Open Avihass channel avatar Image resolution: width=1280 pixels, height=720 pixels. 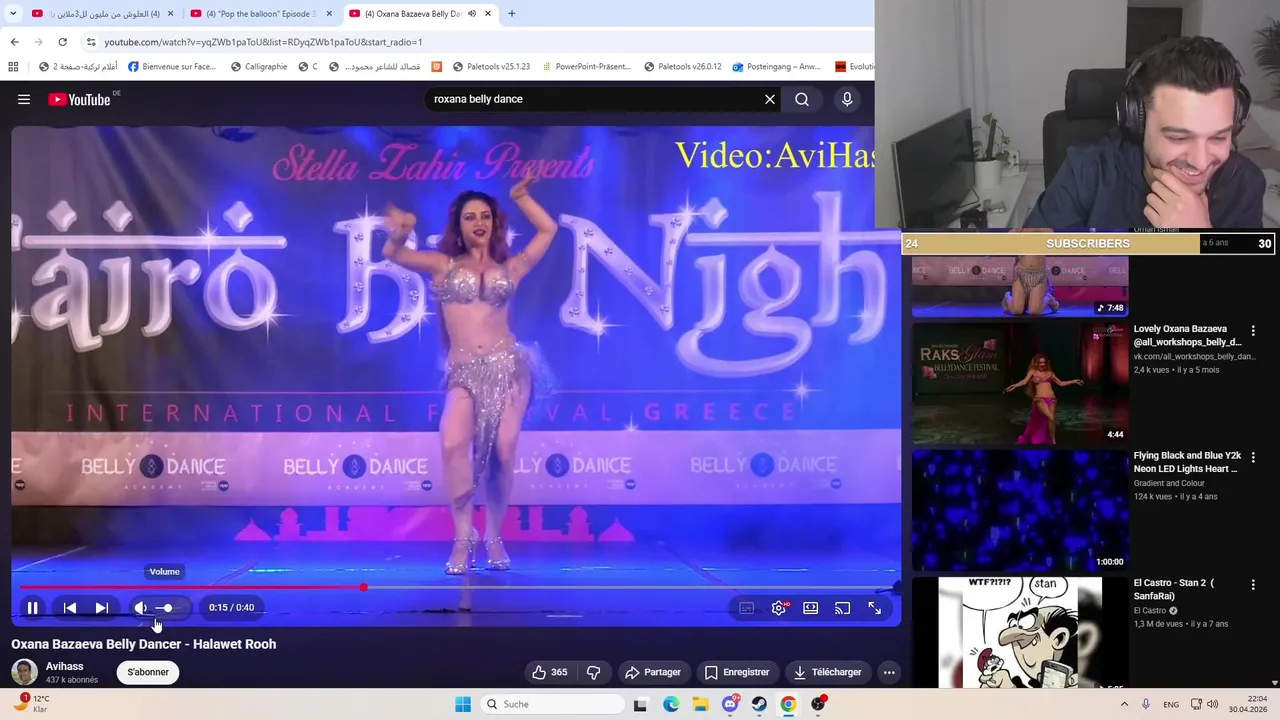(24, 672)
